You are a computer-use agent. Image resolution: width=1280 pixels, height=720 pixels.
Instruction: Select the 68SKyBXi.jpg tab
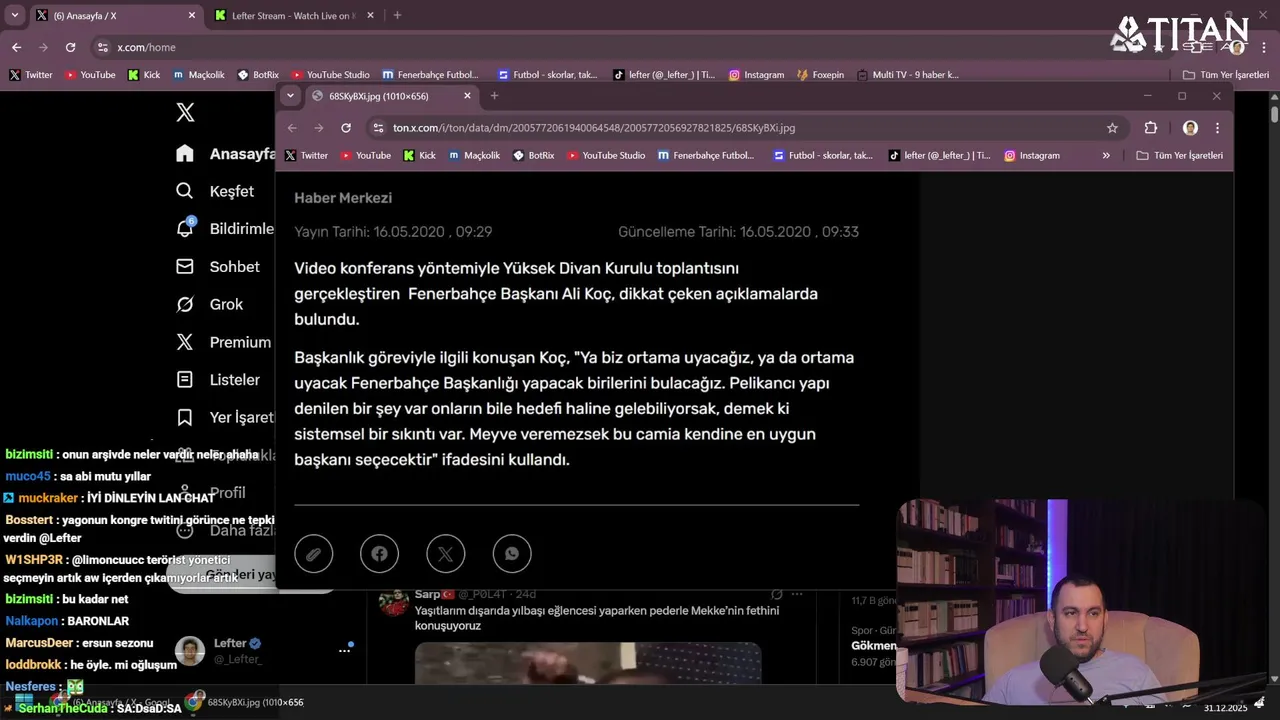pyautogui.click(x=390, y=96)
